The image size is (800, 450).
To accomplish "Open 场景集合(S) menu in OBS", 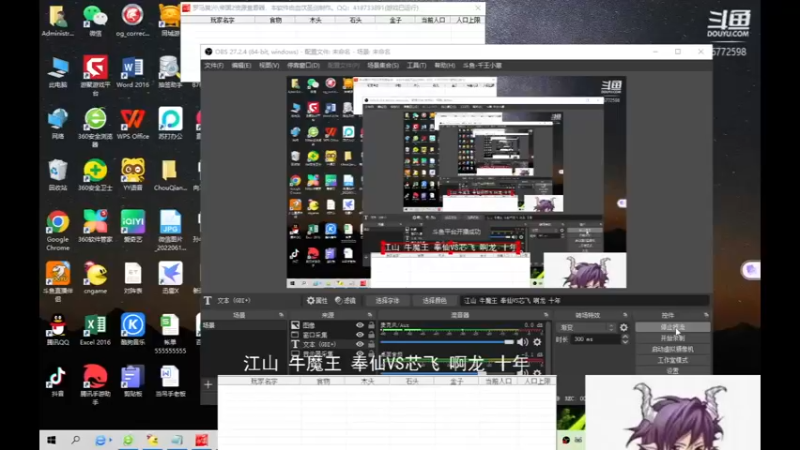I will 383,65.
